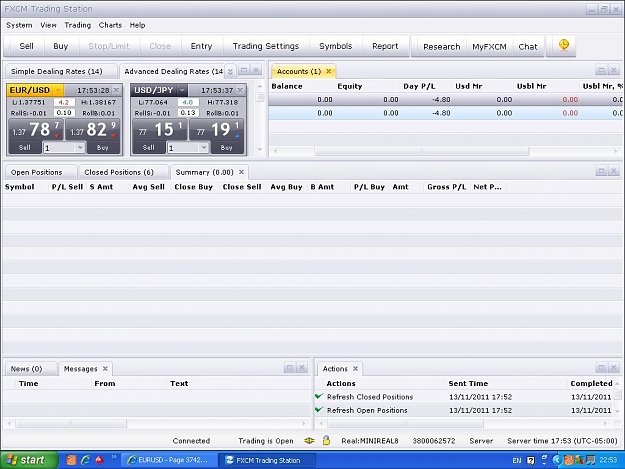Image resolution: width=625 pixels, height=469 pixels.
Task: Close the Messages tab
Action: 105,369
